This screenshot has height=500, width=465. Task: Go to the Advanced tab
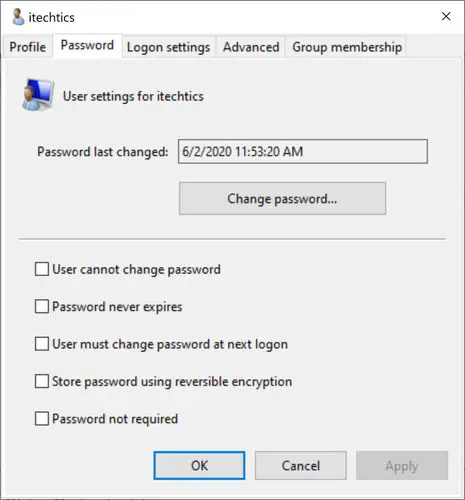(x=251, y=47)
